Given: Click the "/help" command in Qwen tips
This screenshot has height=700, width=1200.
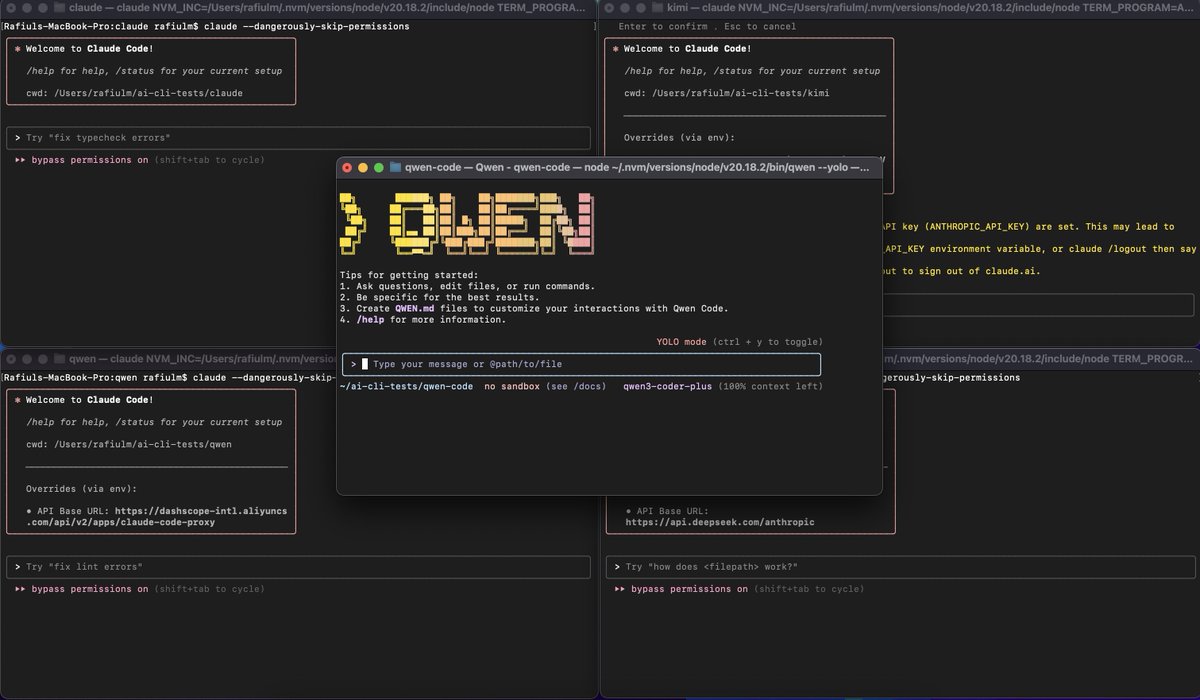Looking at the screenshot, I should (370, 320).
